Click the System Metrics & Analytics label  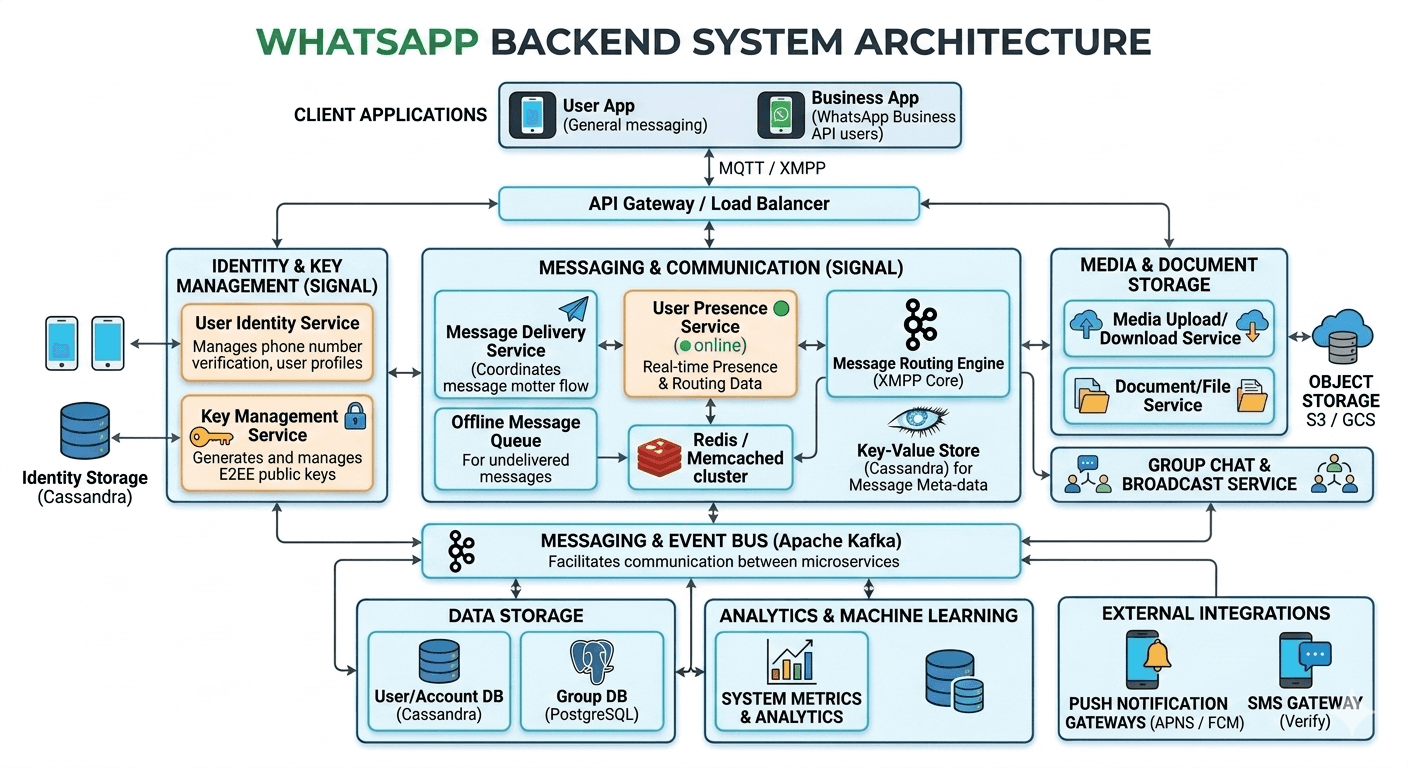click(x=791, y=708)
